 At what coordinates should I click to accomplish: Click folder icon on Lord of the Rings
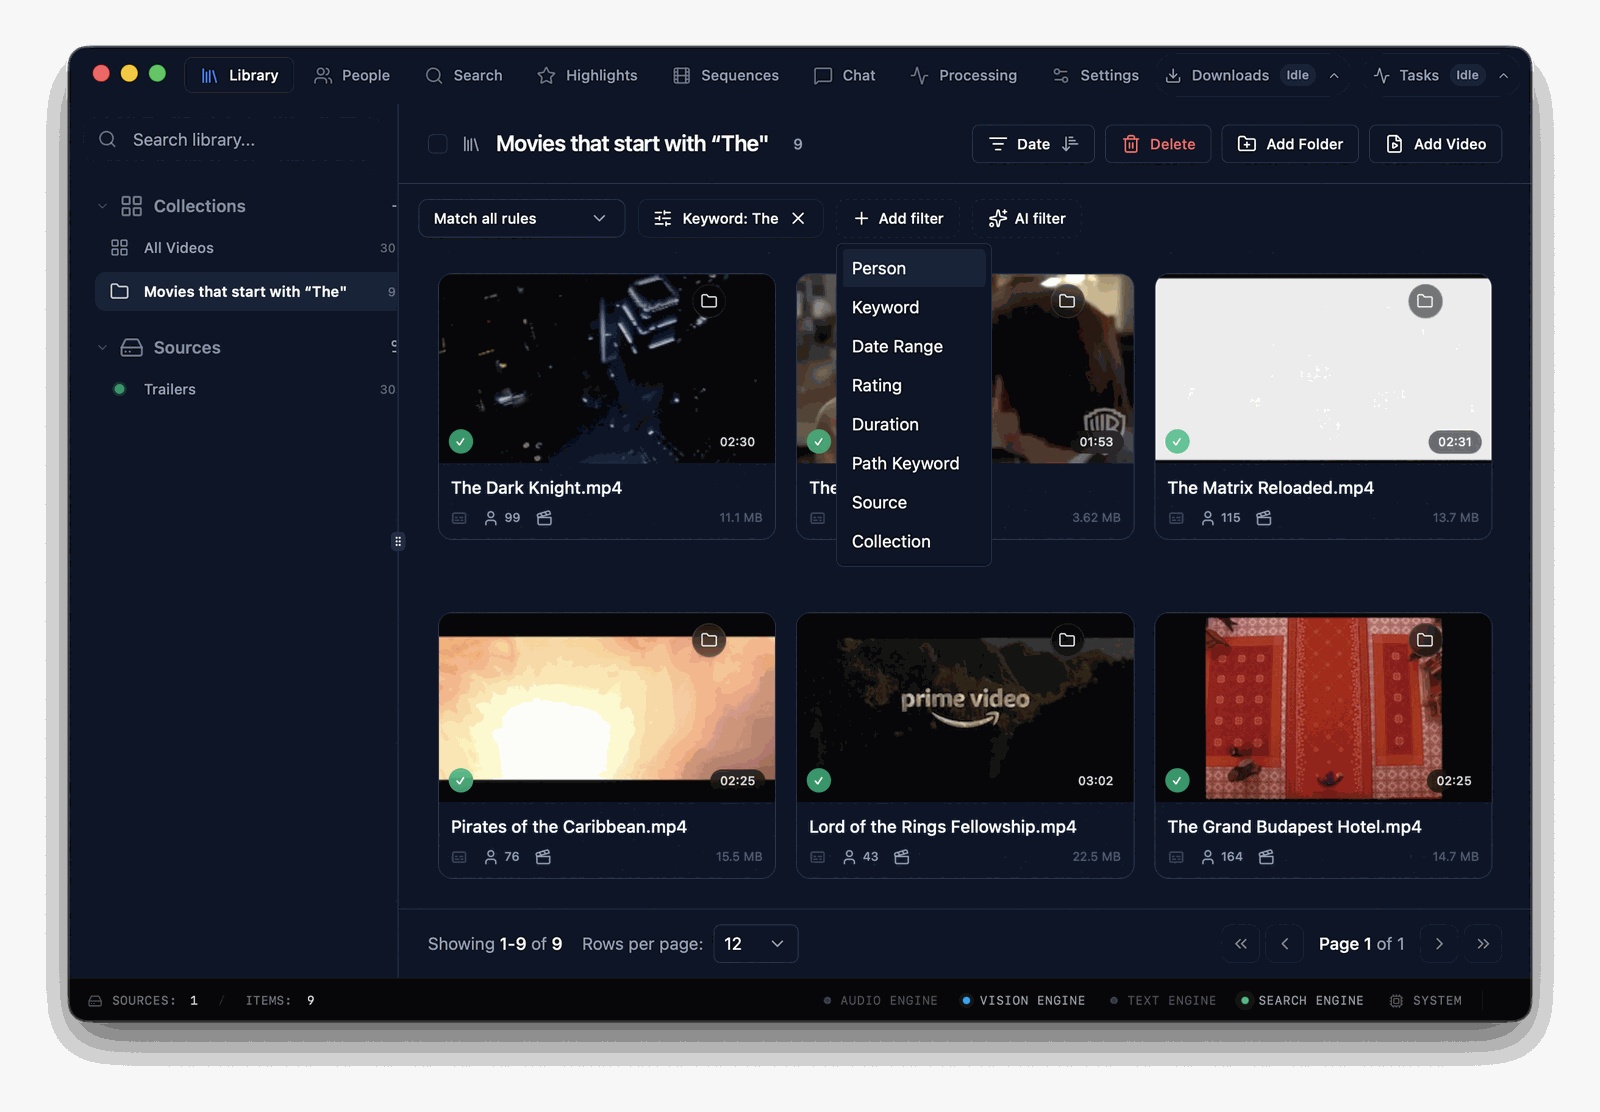1067,640
